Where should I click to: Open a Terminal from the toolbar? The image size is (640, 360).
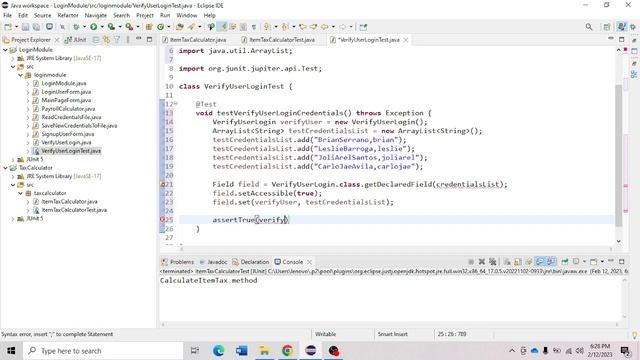[x=49, y=27]
